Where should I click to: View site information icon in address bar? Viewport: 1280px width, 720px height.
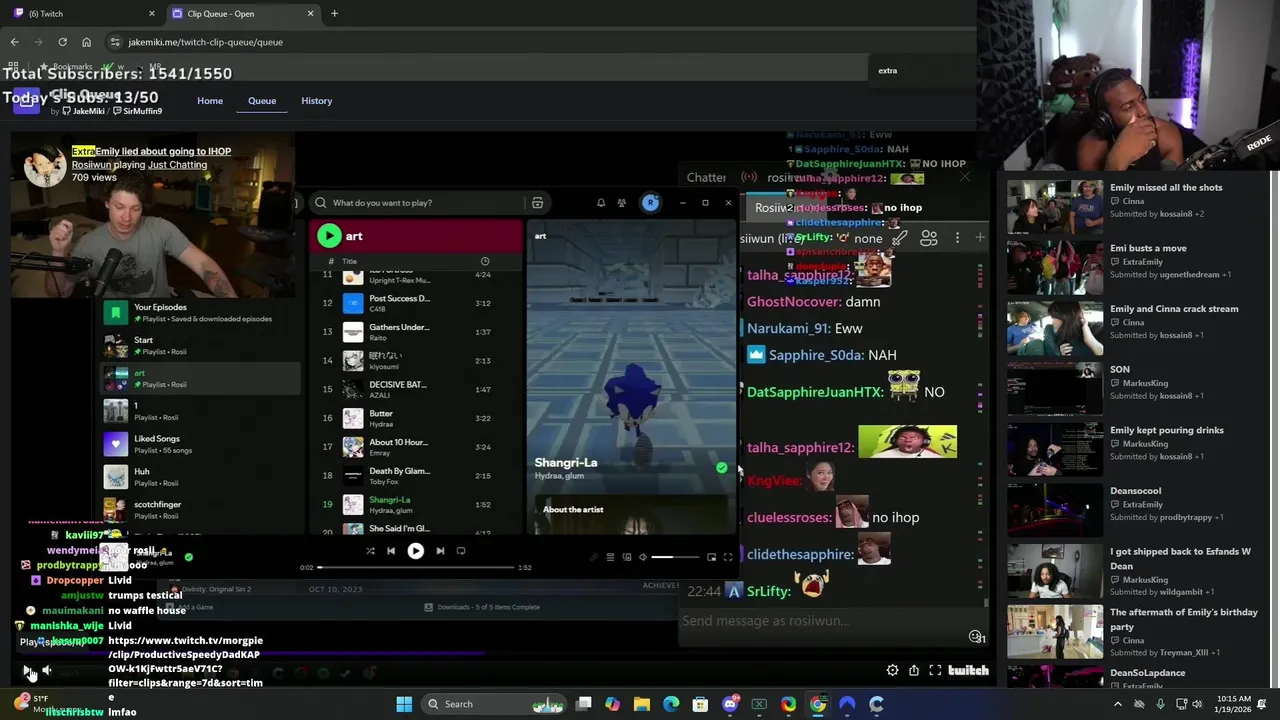tap(115, 42)
